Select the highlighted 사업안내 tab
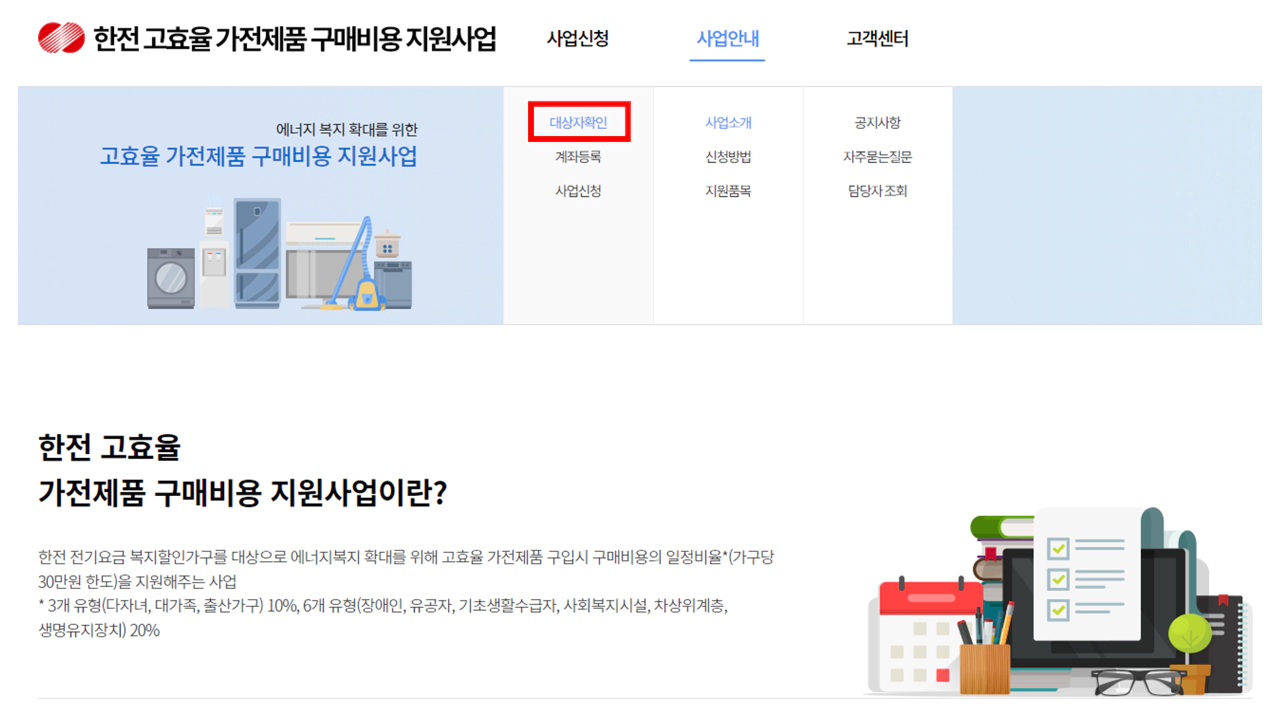1280x720 pixels. pos(727,38)
